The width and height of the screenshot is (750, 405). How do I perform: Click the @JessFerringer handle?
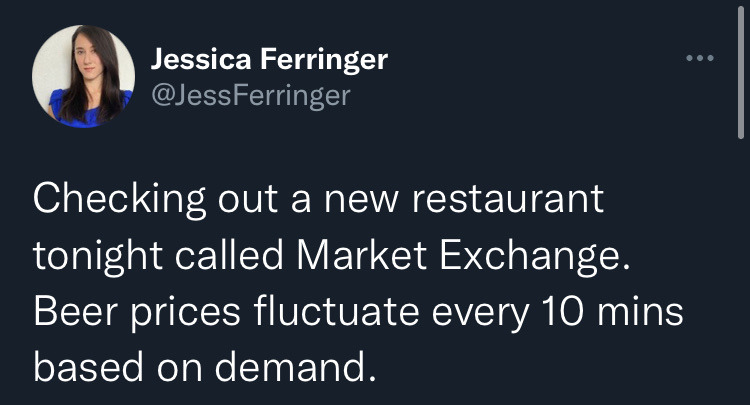[x=250, y=96]
